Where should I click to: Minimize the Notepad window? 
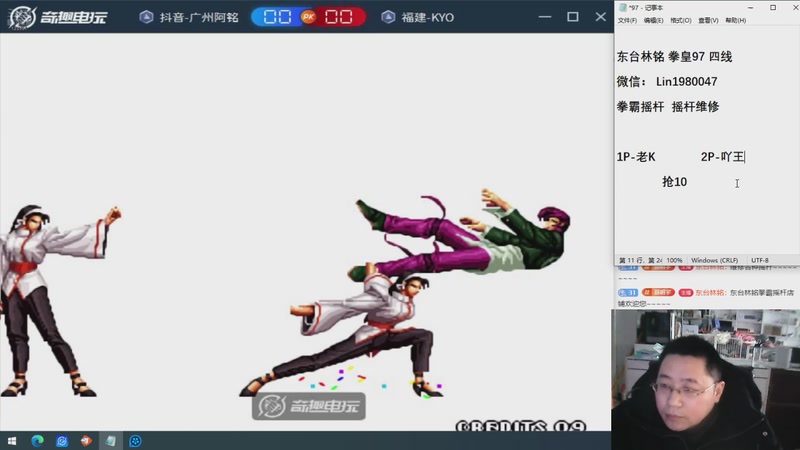[751, 8]
